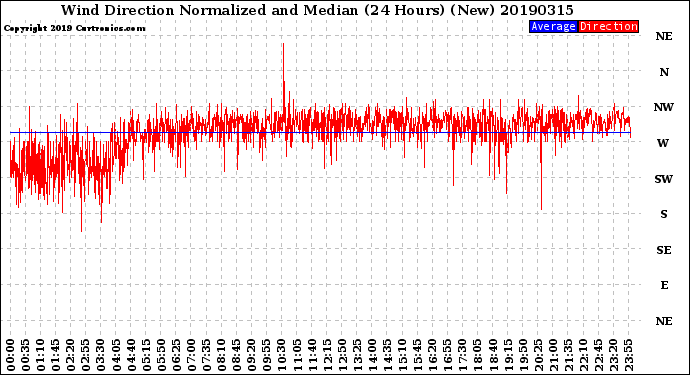Click the 04:40 time axis label

(x=131, y=355)
